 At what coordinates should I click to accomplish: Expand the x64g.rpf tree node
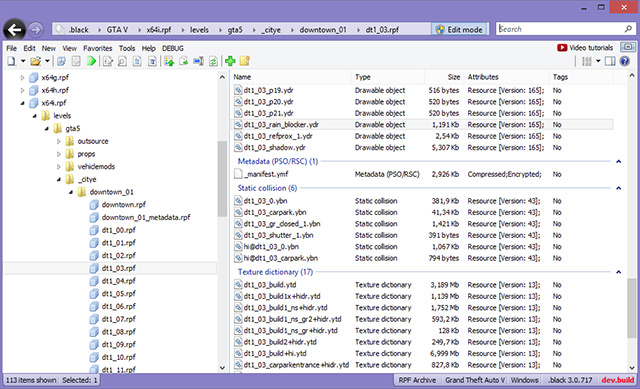coord(22,78)
